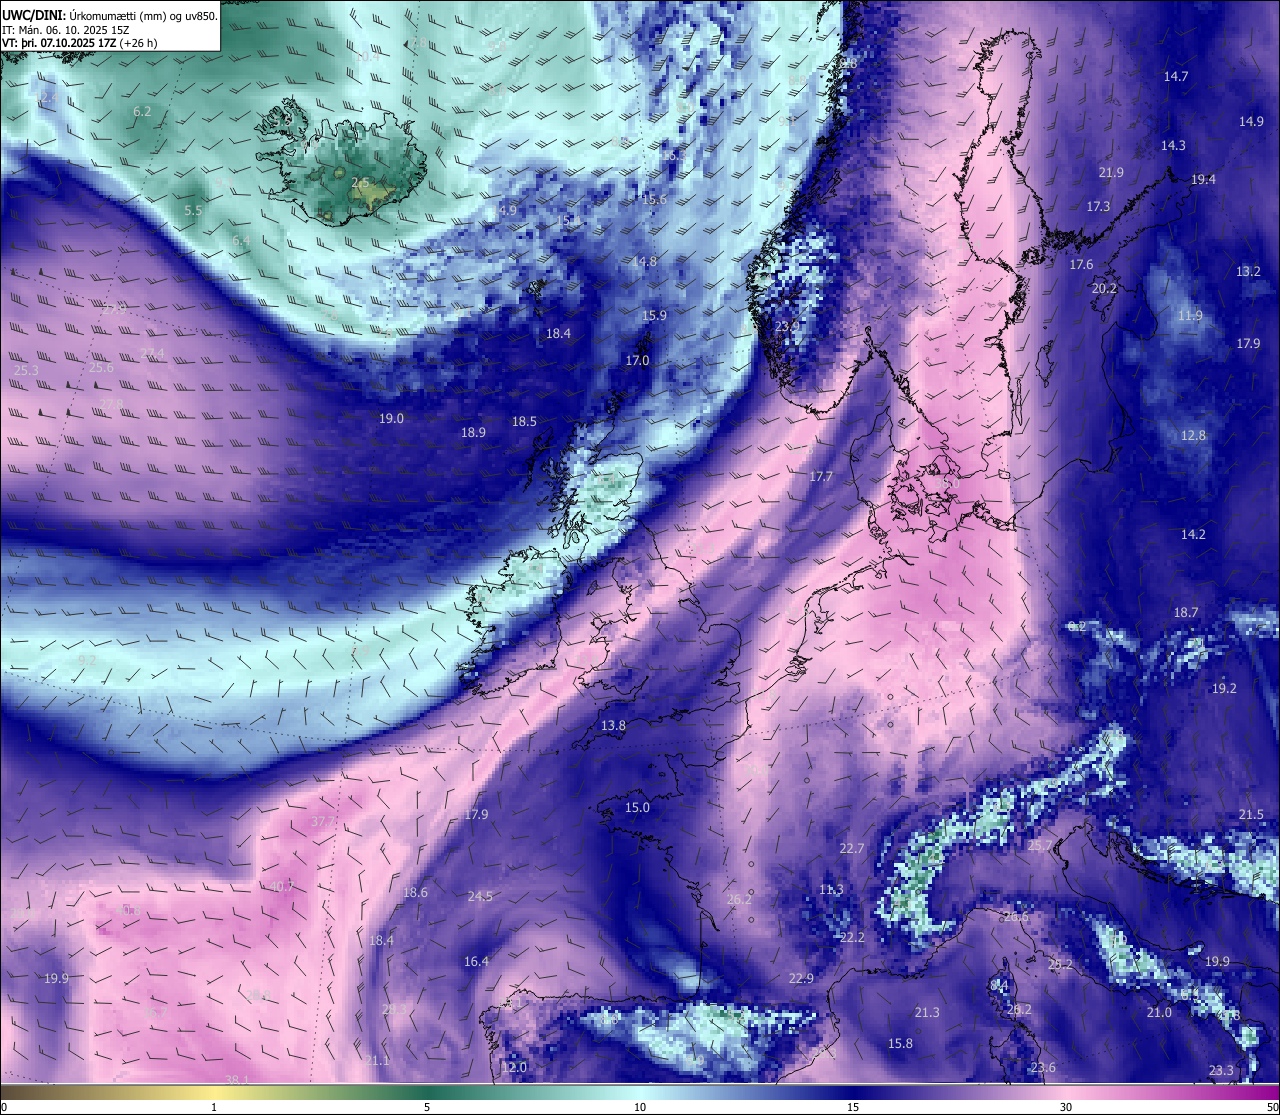
Task: Click the map value 22.7
Action: [x=852, y=848]
